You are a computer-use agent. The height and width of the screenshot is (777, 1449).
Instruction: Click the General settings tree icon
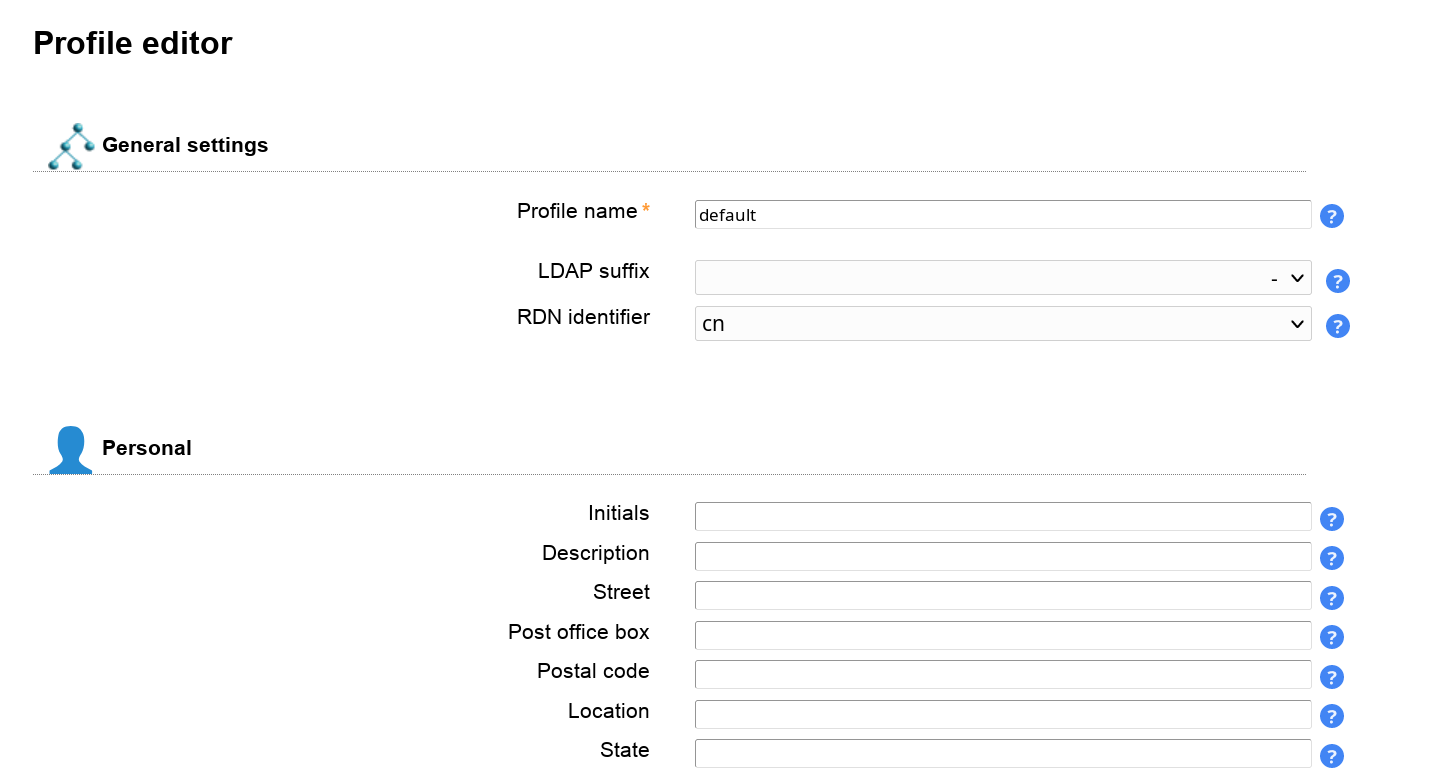[70, 146]
